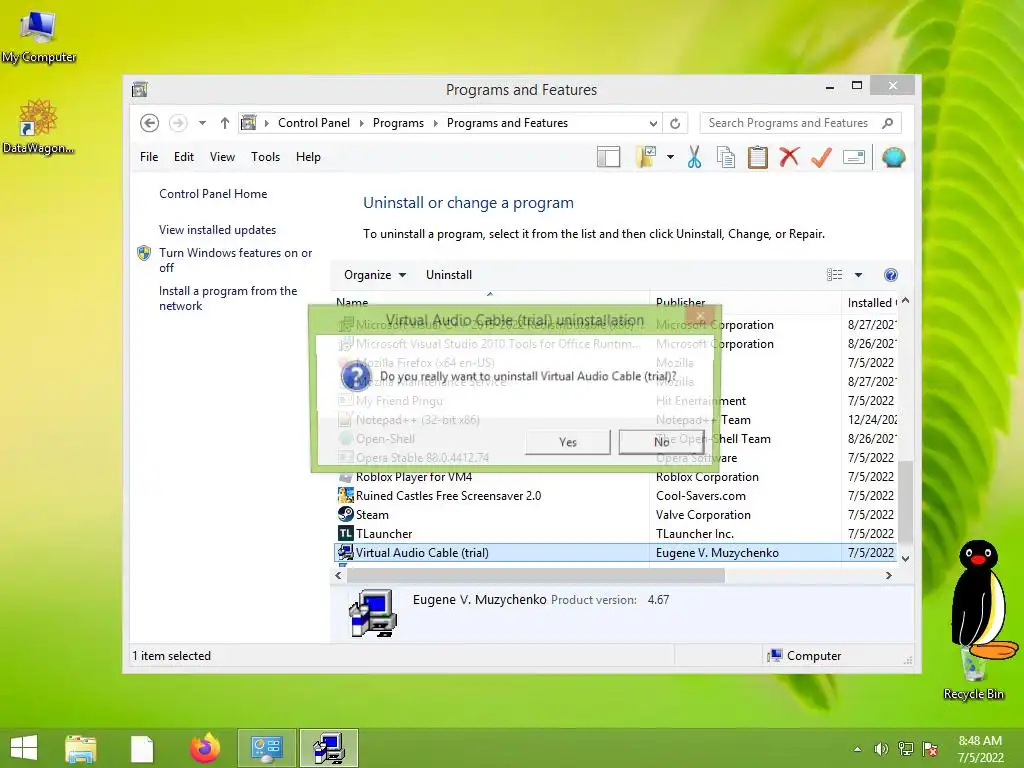Click the blue shell globe toolbar icon
Image resolution: width=1024 pixels, height=768 pixels.
pyautogui.click(x=893, y=157)
